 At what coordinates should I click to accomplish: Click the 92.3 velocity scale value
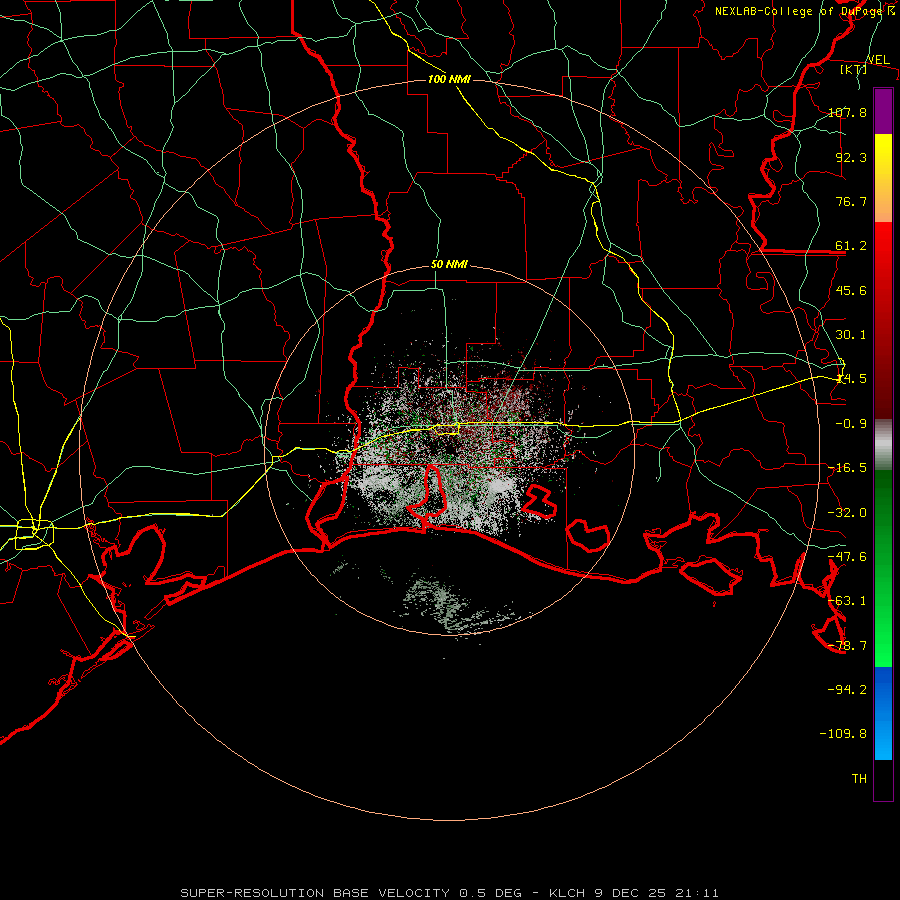[x=851, y=157]
